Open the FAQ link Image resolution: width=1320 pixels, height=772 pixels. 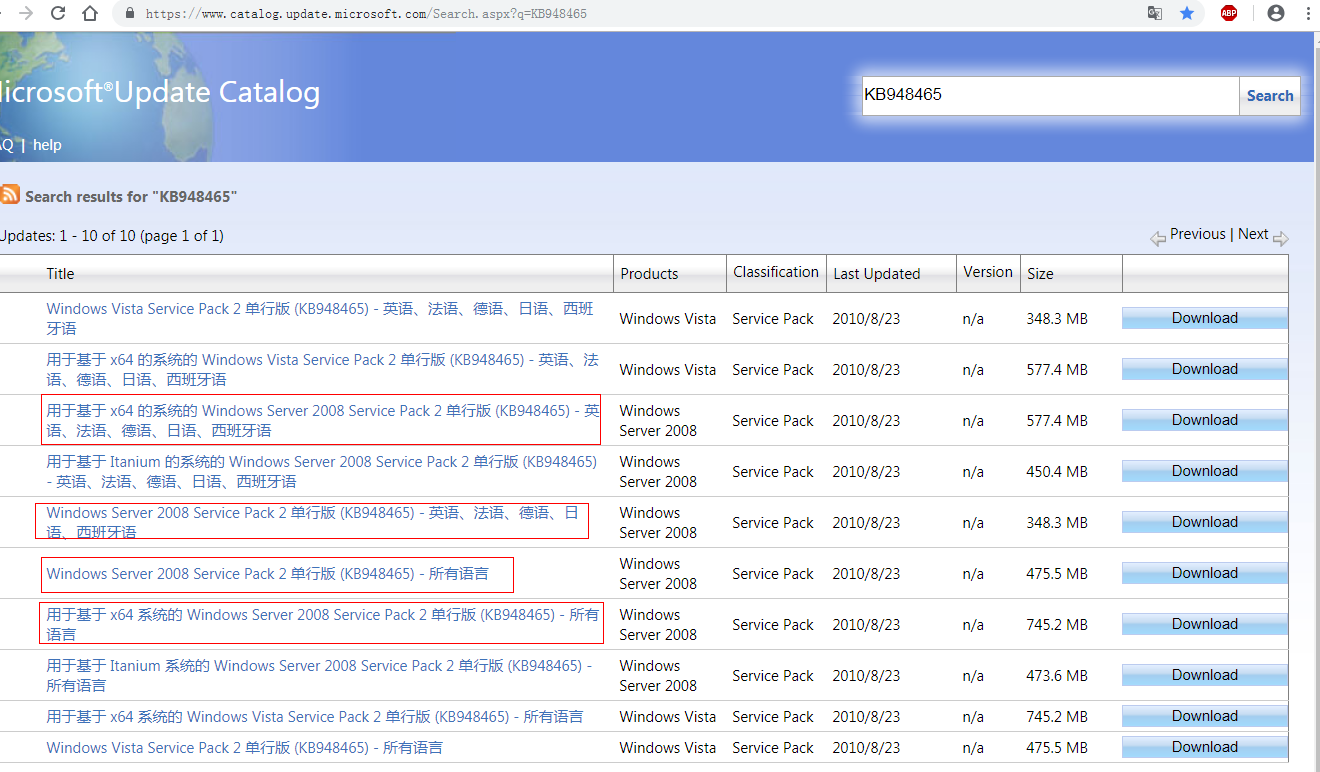coord(6,145)
